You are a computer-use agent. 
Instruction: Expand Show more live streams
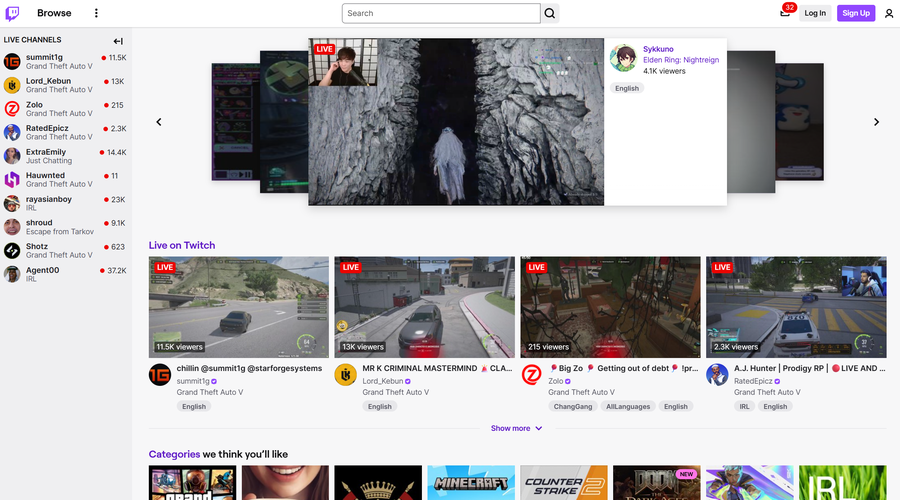(x=516, y=428)
